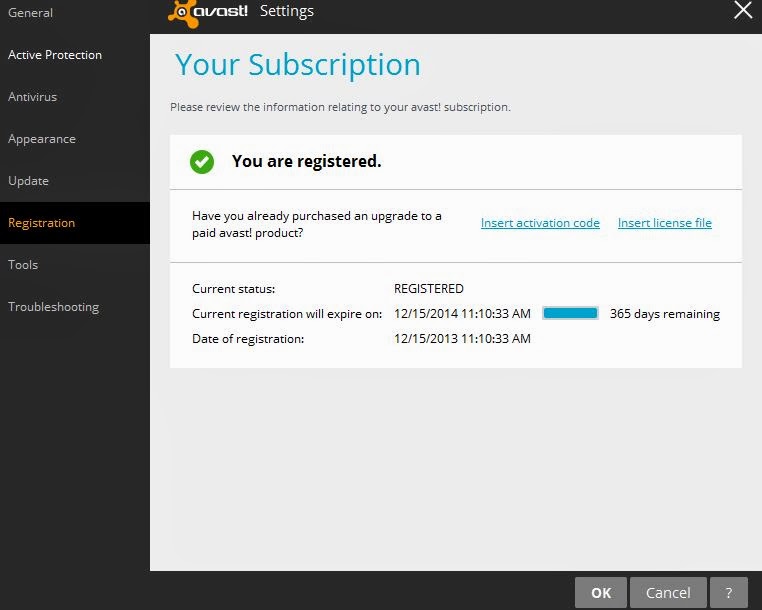Click the 'Have you already purchased' question text
The image size is (762, 610).
pyautogui.click(x=317, y=224)
